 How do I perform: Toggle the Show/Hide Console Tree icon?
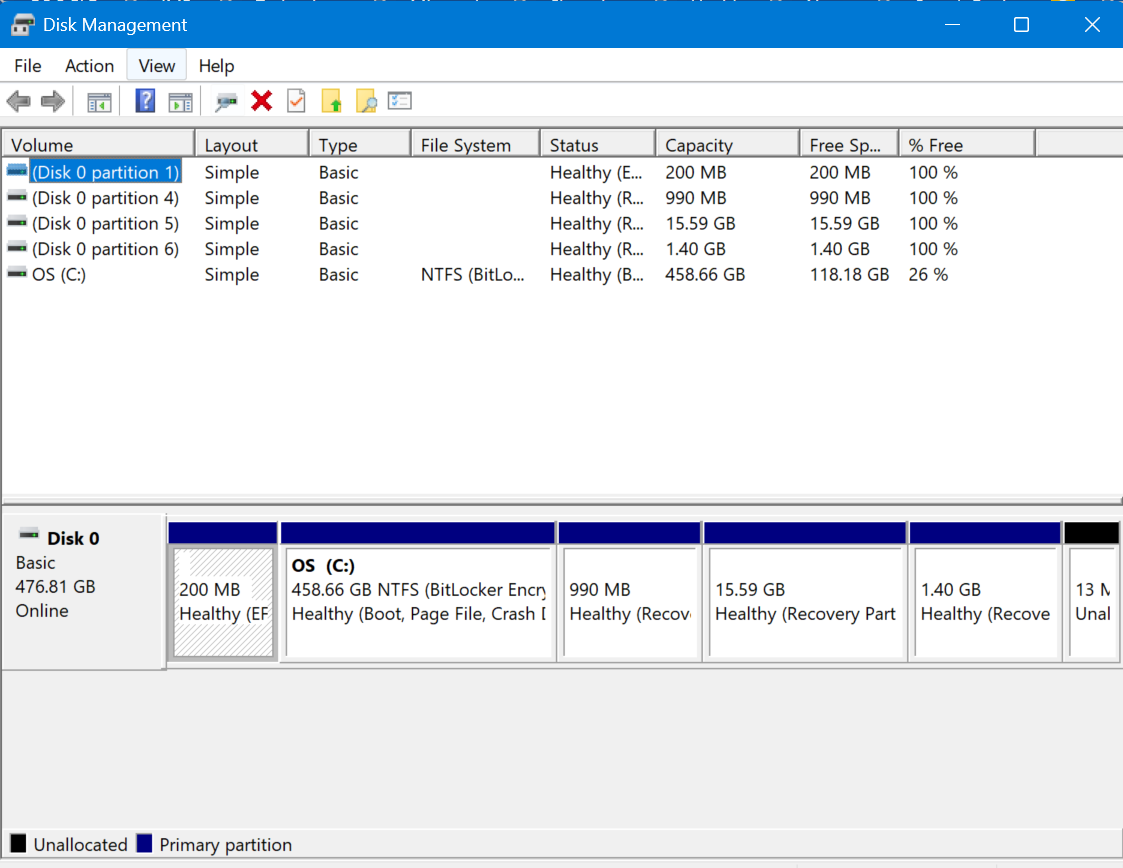click(97, 100)
